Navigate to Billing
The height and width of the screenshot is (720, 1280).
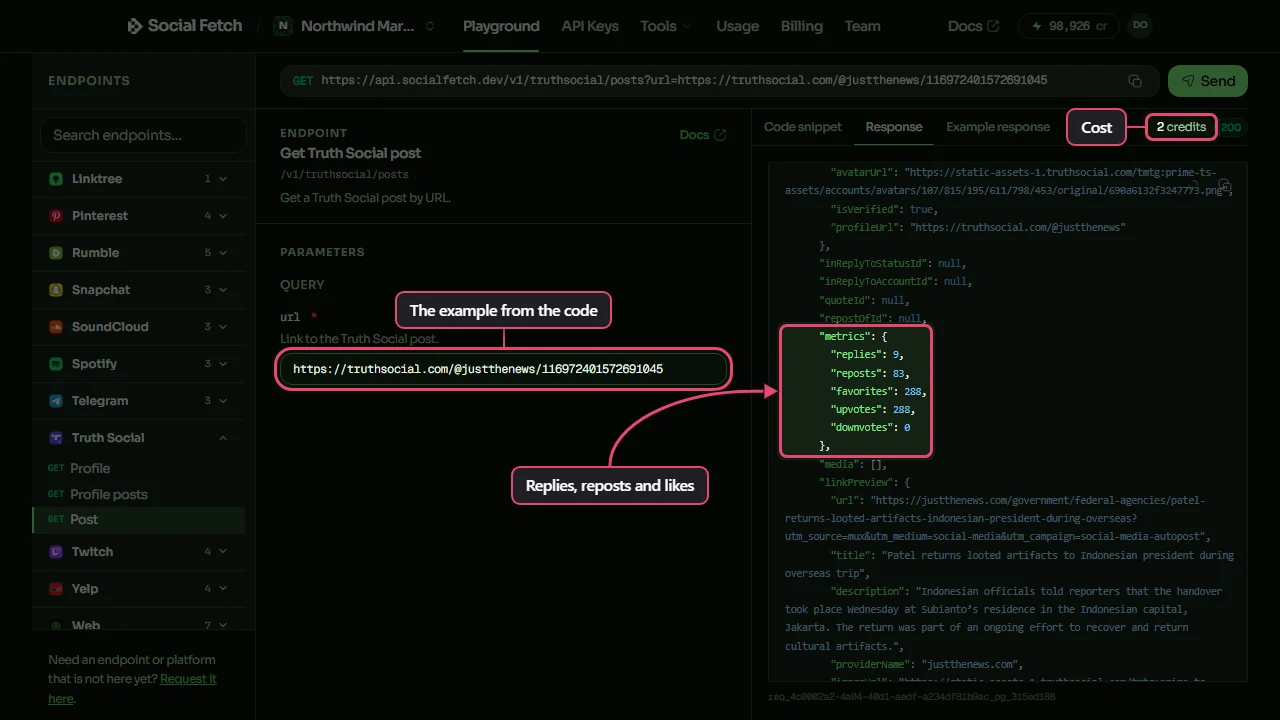coord(802,26)
